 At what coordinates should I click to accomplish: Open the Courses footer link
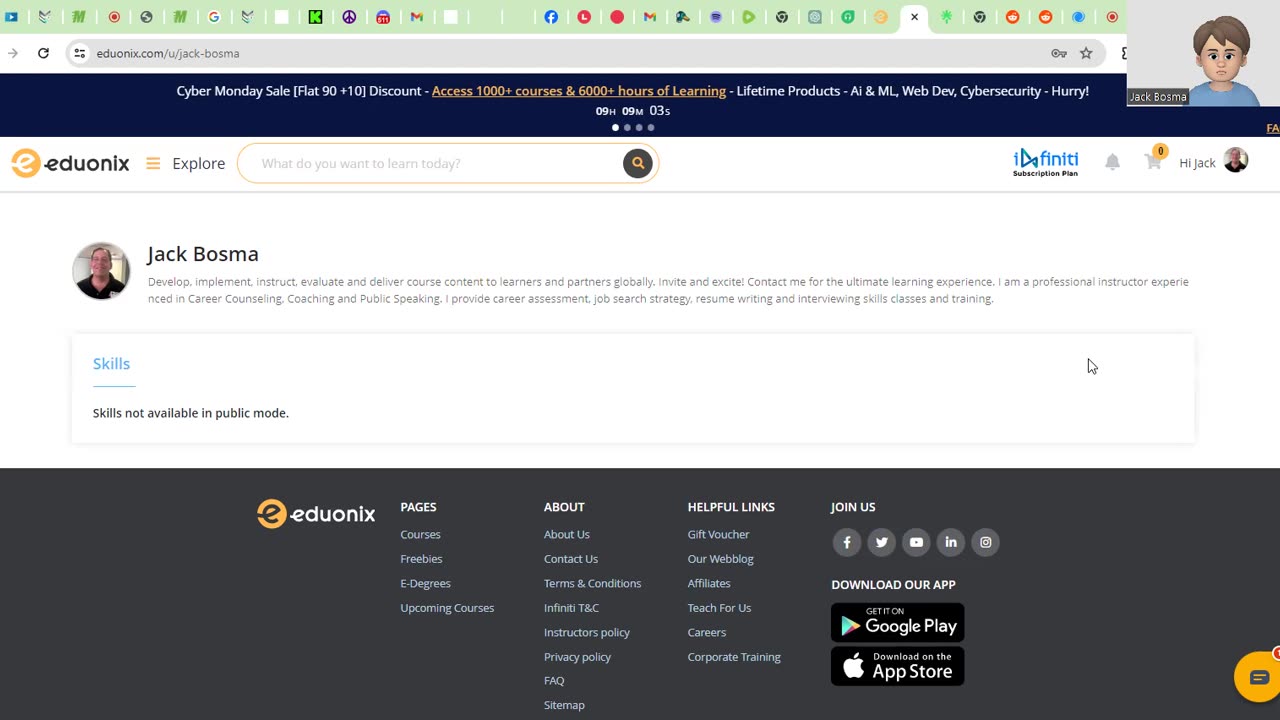[x=420, y=534]
